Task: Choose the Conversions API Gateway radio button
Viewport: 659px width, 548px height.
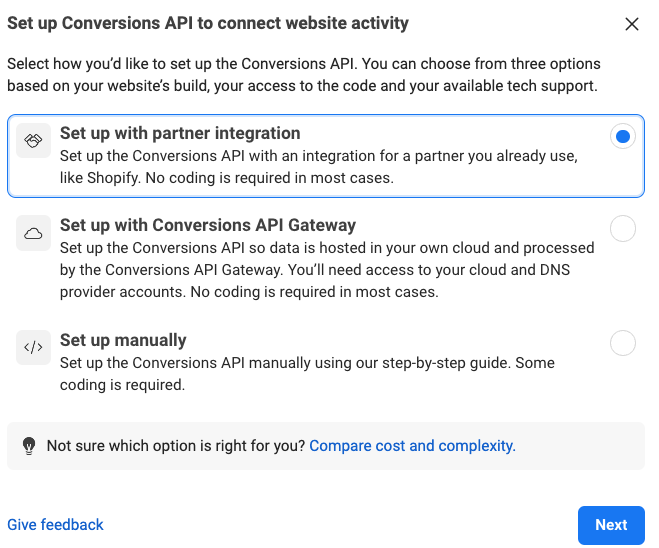Action: click(623, 229)
